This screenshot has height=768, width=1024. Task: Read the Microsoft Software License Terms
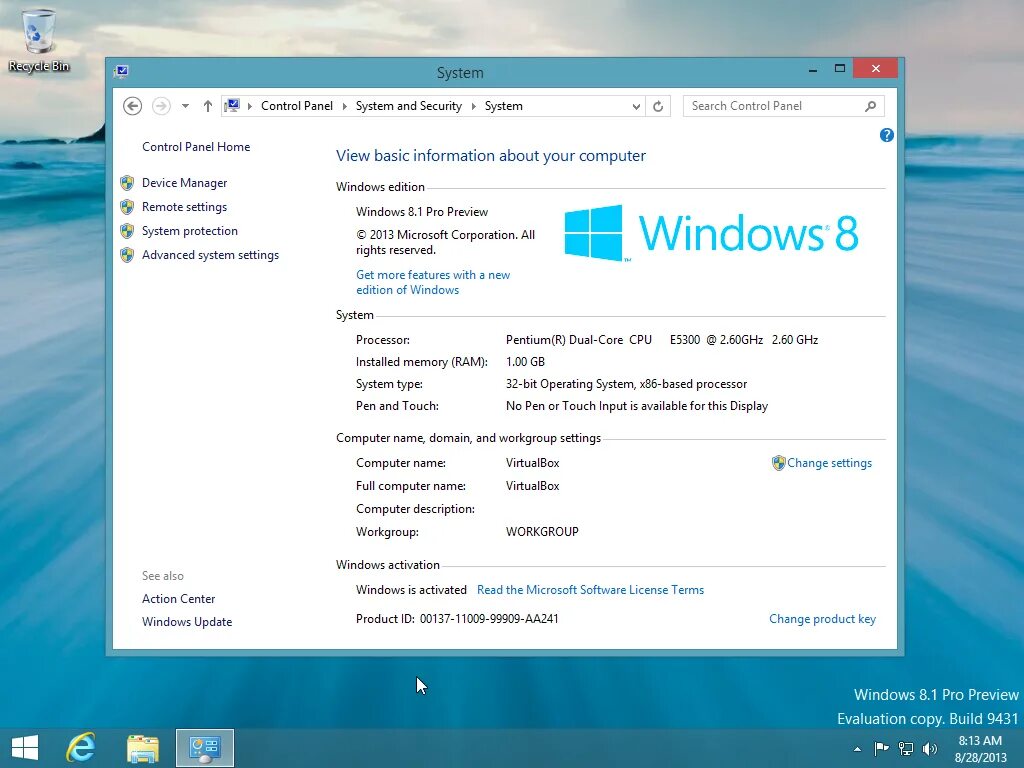tap(590, 590)
